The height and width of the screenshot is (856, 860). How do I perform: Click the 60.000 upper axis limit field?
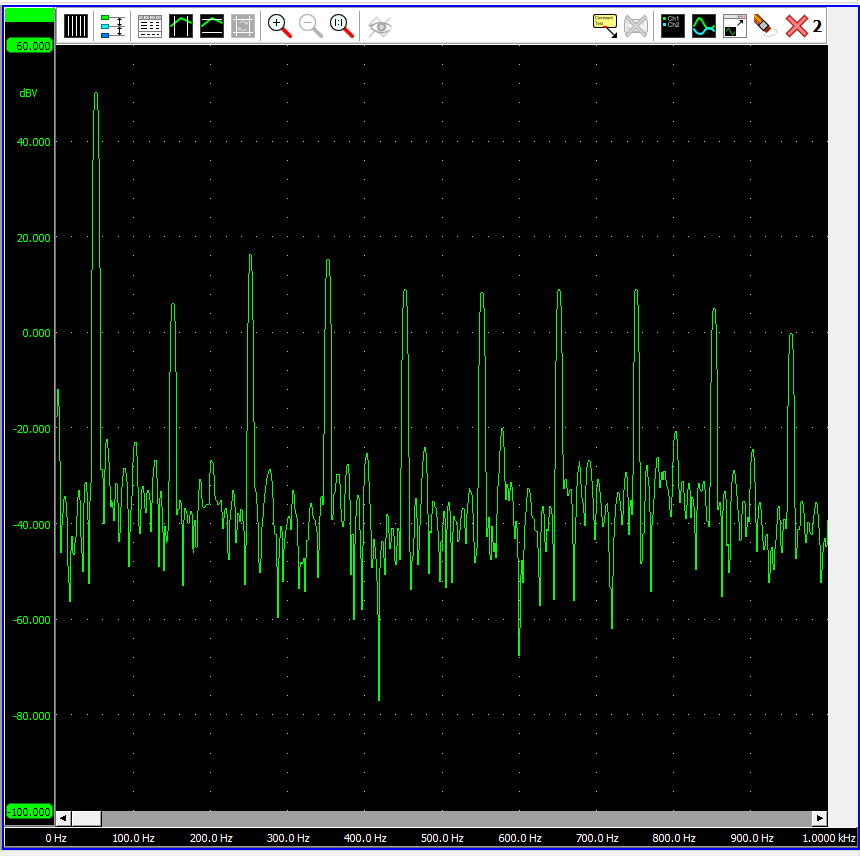30,46
